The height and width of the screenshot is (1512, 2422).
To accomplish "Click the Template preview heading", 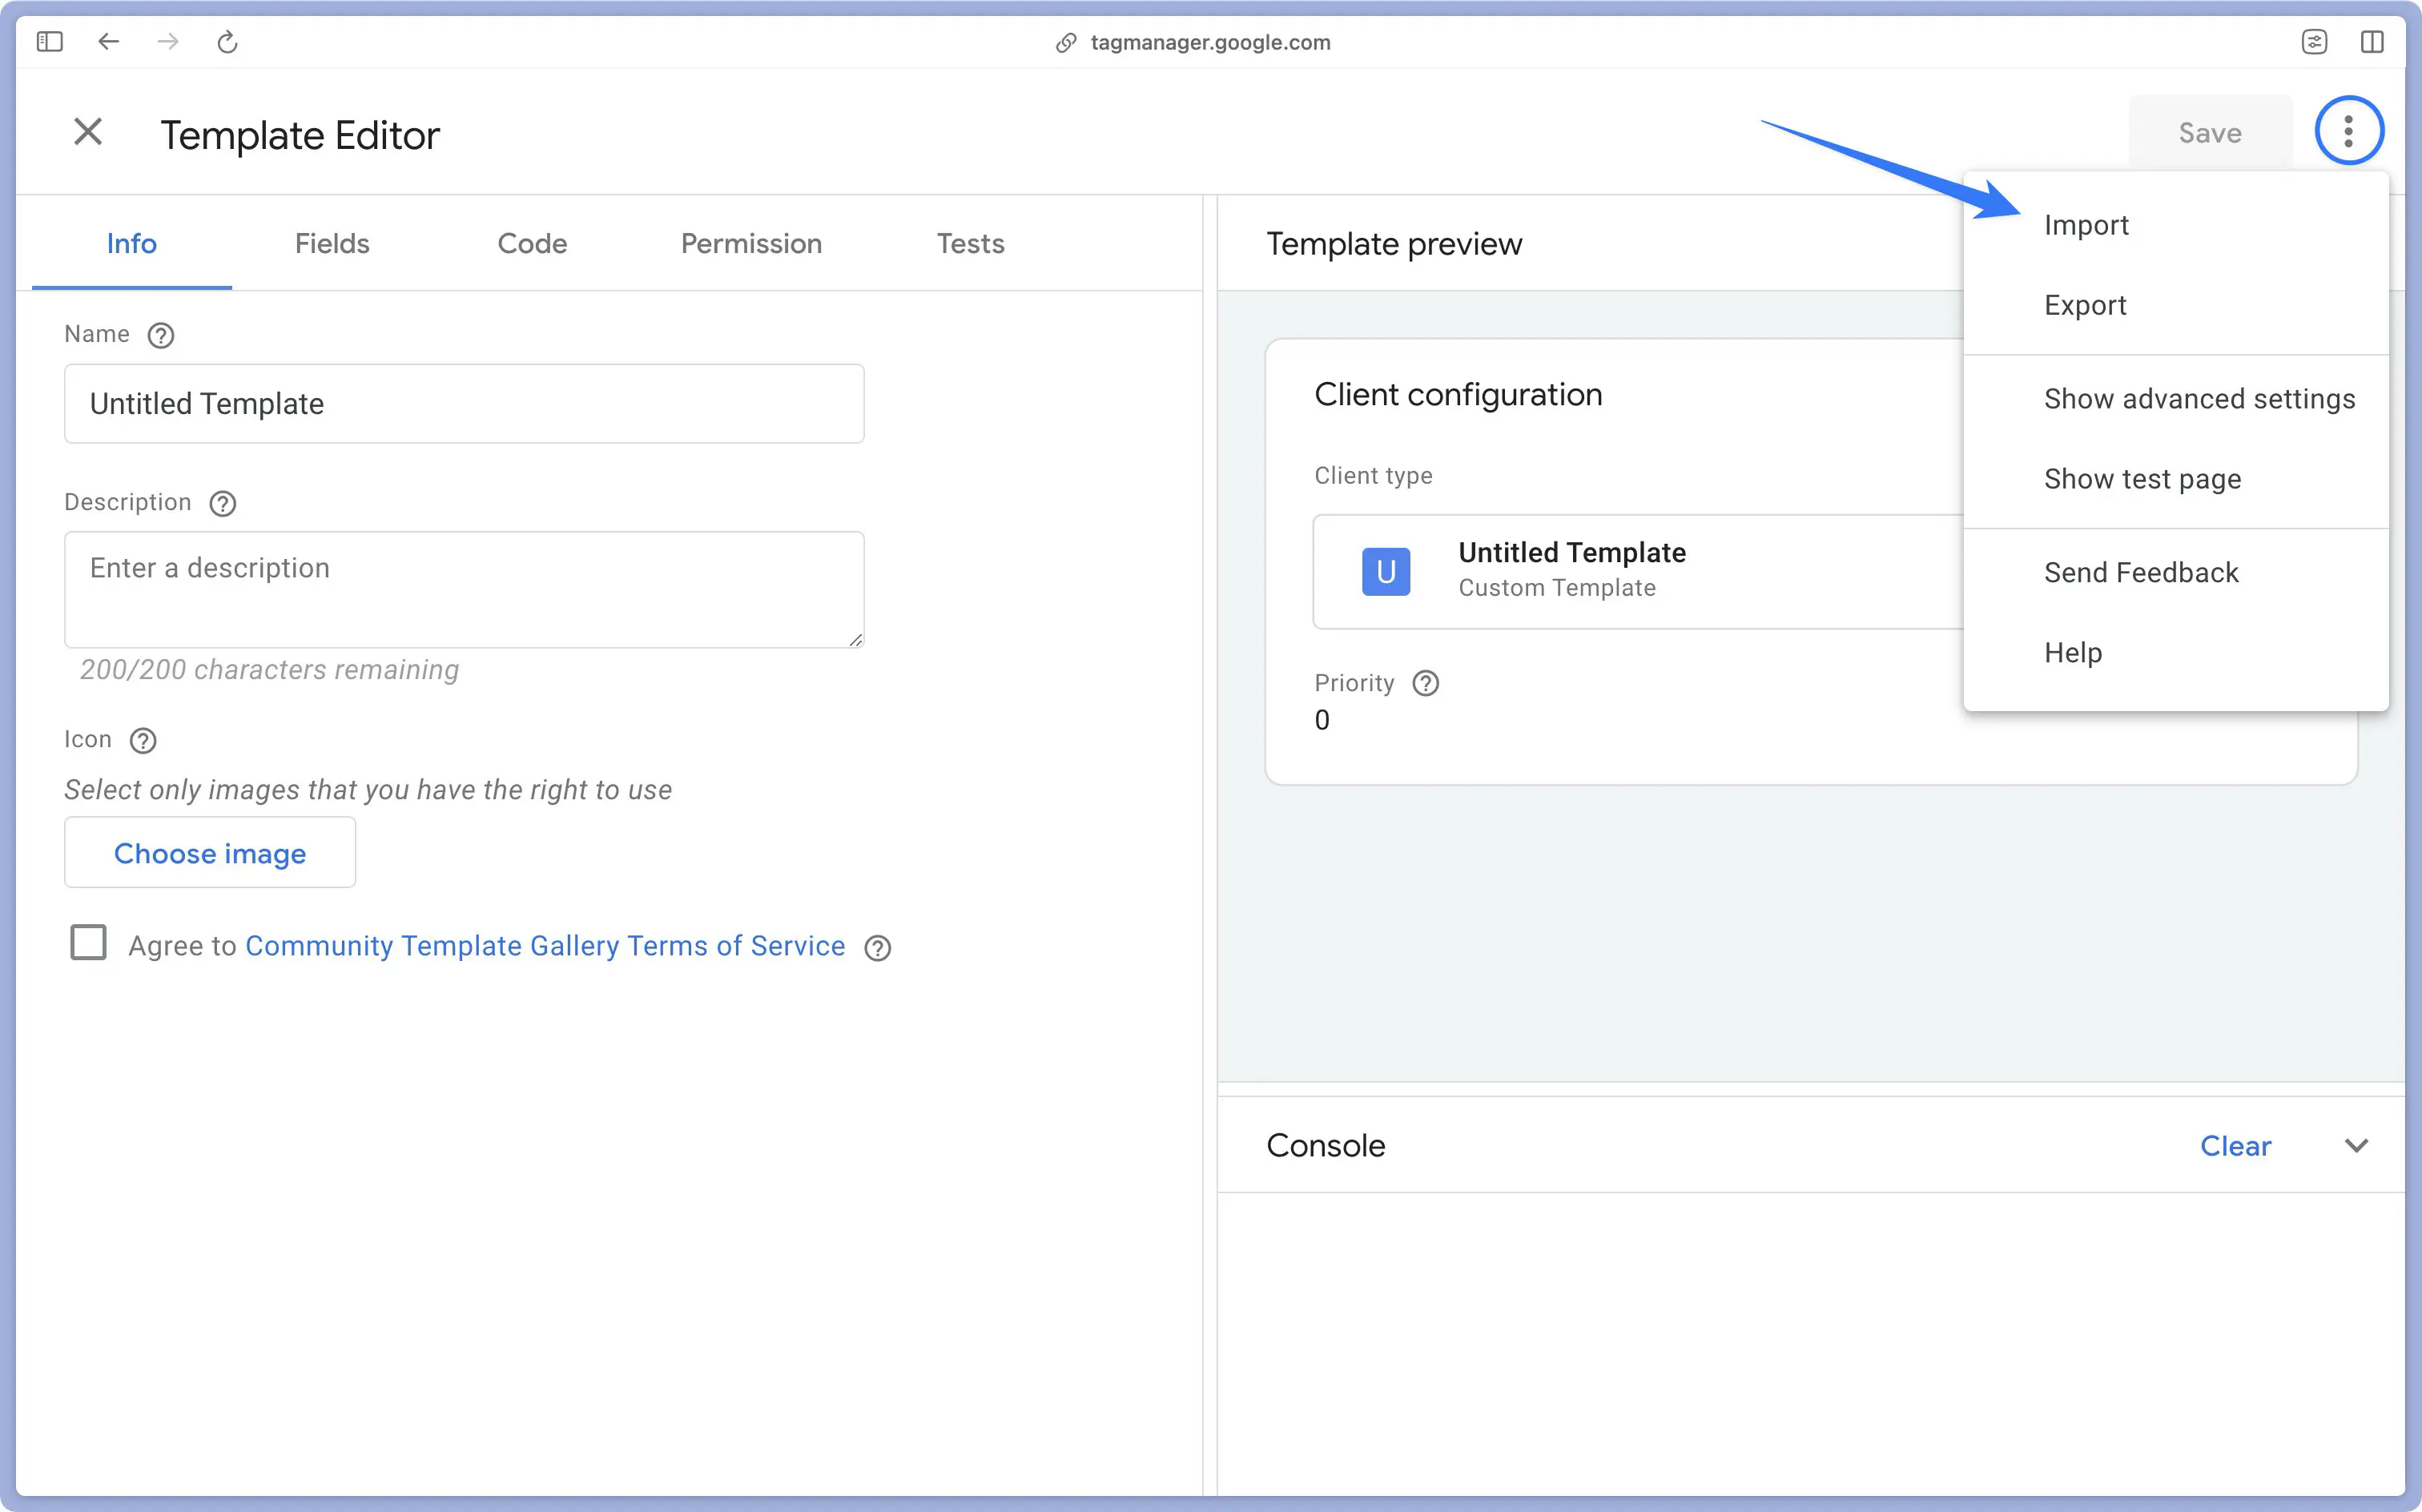I will pos(1394,244).
